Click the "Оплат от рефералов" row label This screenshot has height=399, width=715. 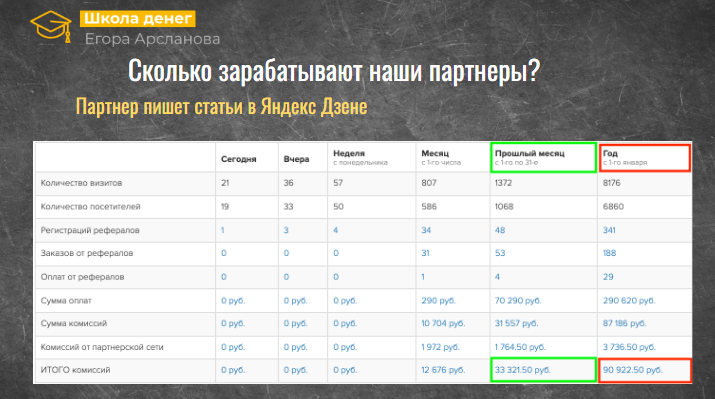[x=82, y=277]
